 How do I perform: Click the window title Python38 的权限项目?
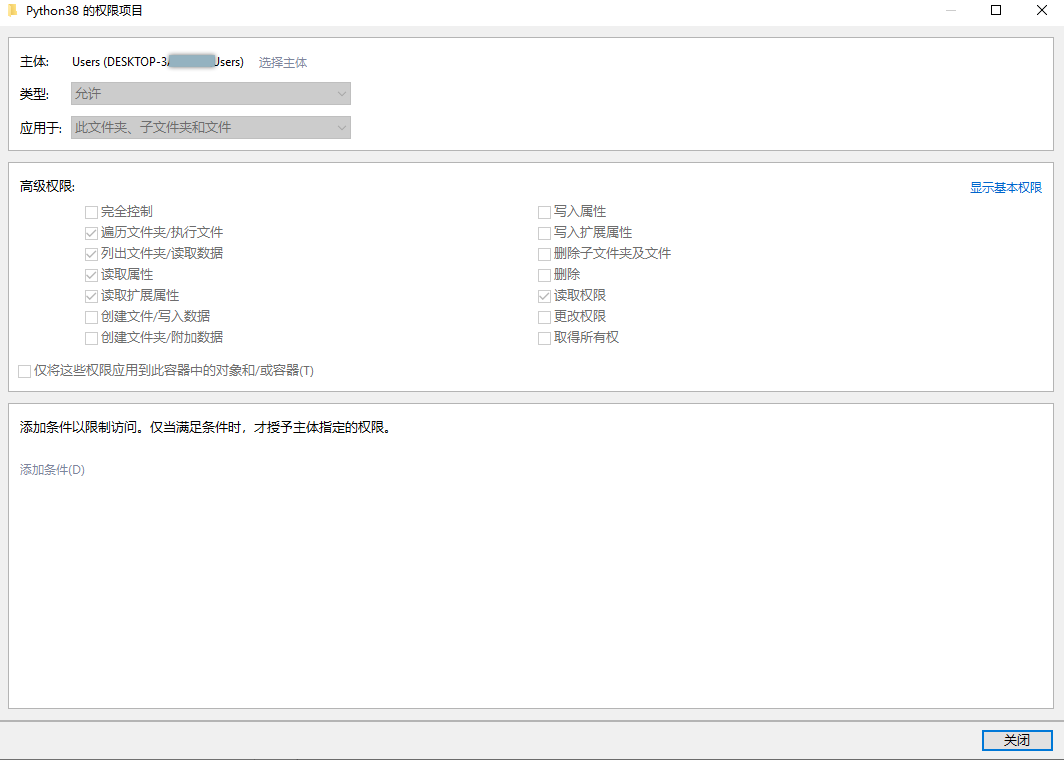pyautogui.click(x=84, y=12)
